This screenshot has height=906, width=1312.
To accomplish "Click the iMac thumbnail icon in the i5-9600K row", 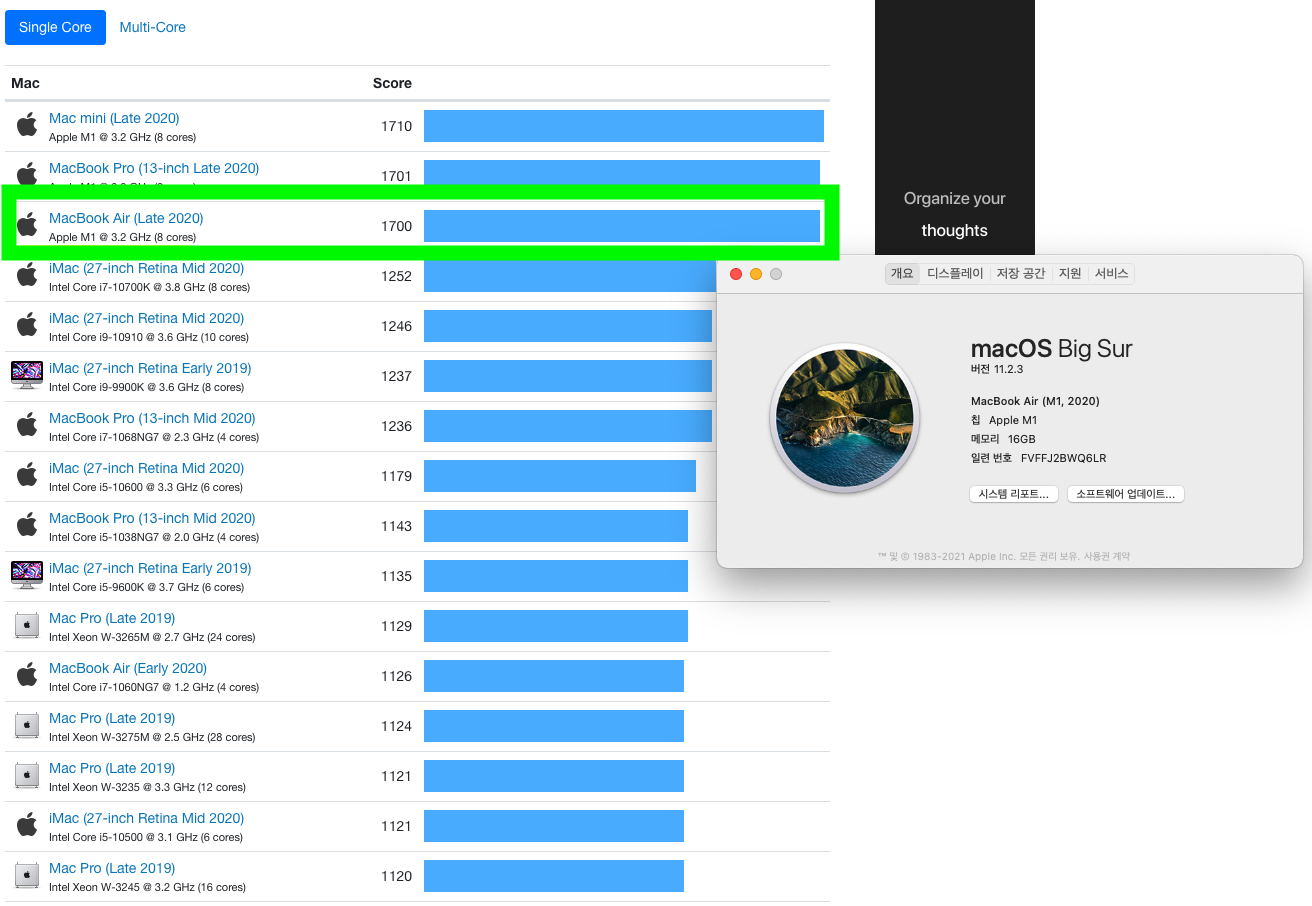I will point(27,575).
